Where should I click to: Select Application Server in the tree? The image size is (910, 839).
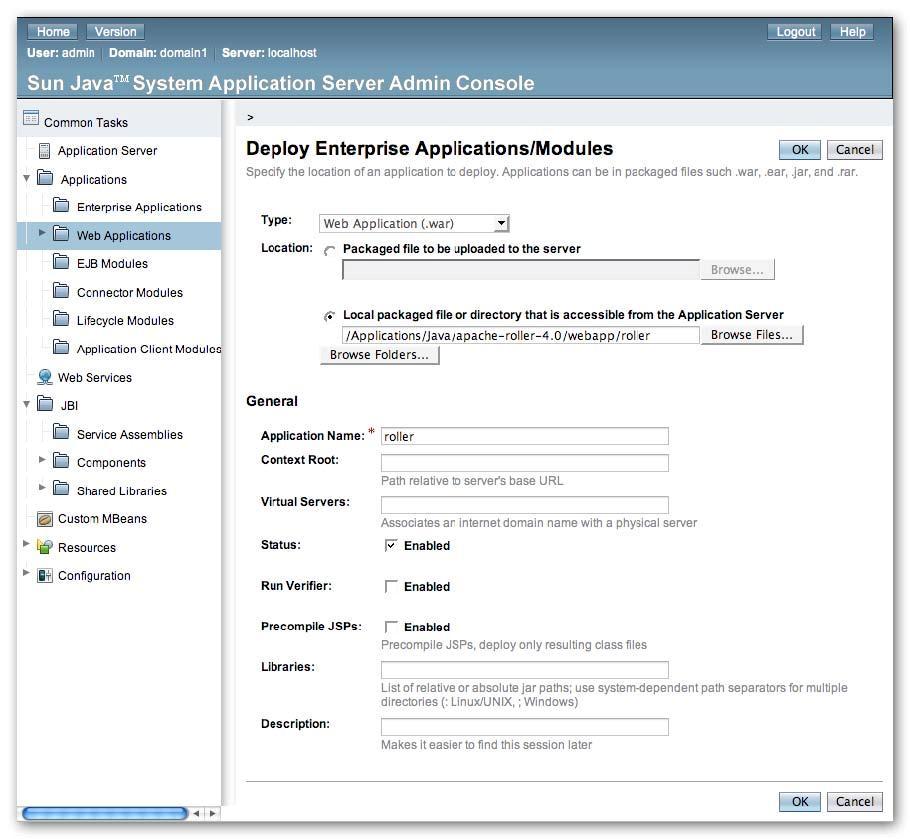click(x=107, y=151)
